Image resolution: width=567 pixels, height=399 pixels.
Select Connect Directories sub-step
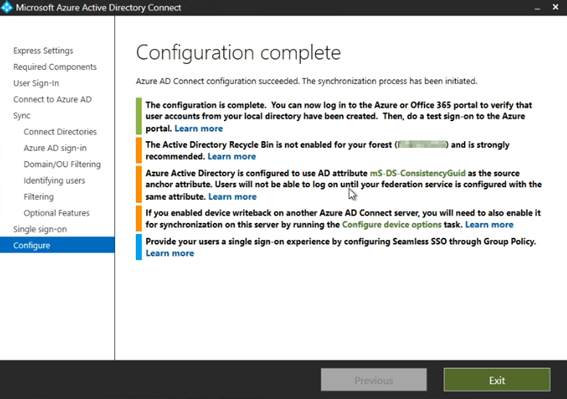pyautogui.click(x=60, y=132)
